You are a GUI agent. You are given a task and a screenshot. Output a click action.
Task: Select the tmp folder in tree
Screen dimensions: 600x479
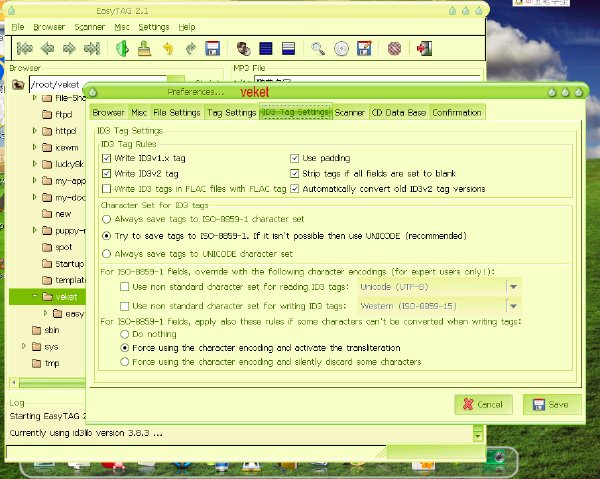pyautogui.click(x=52, y=363)
